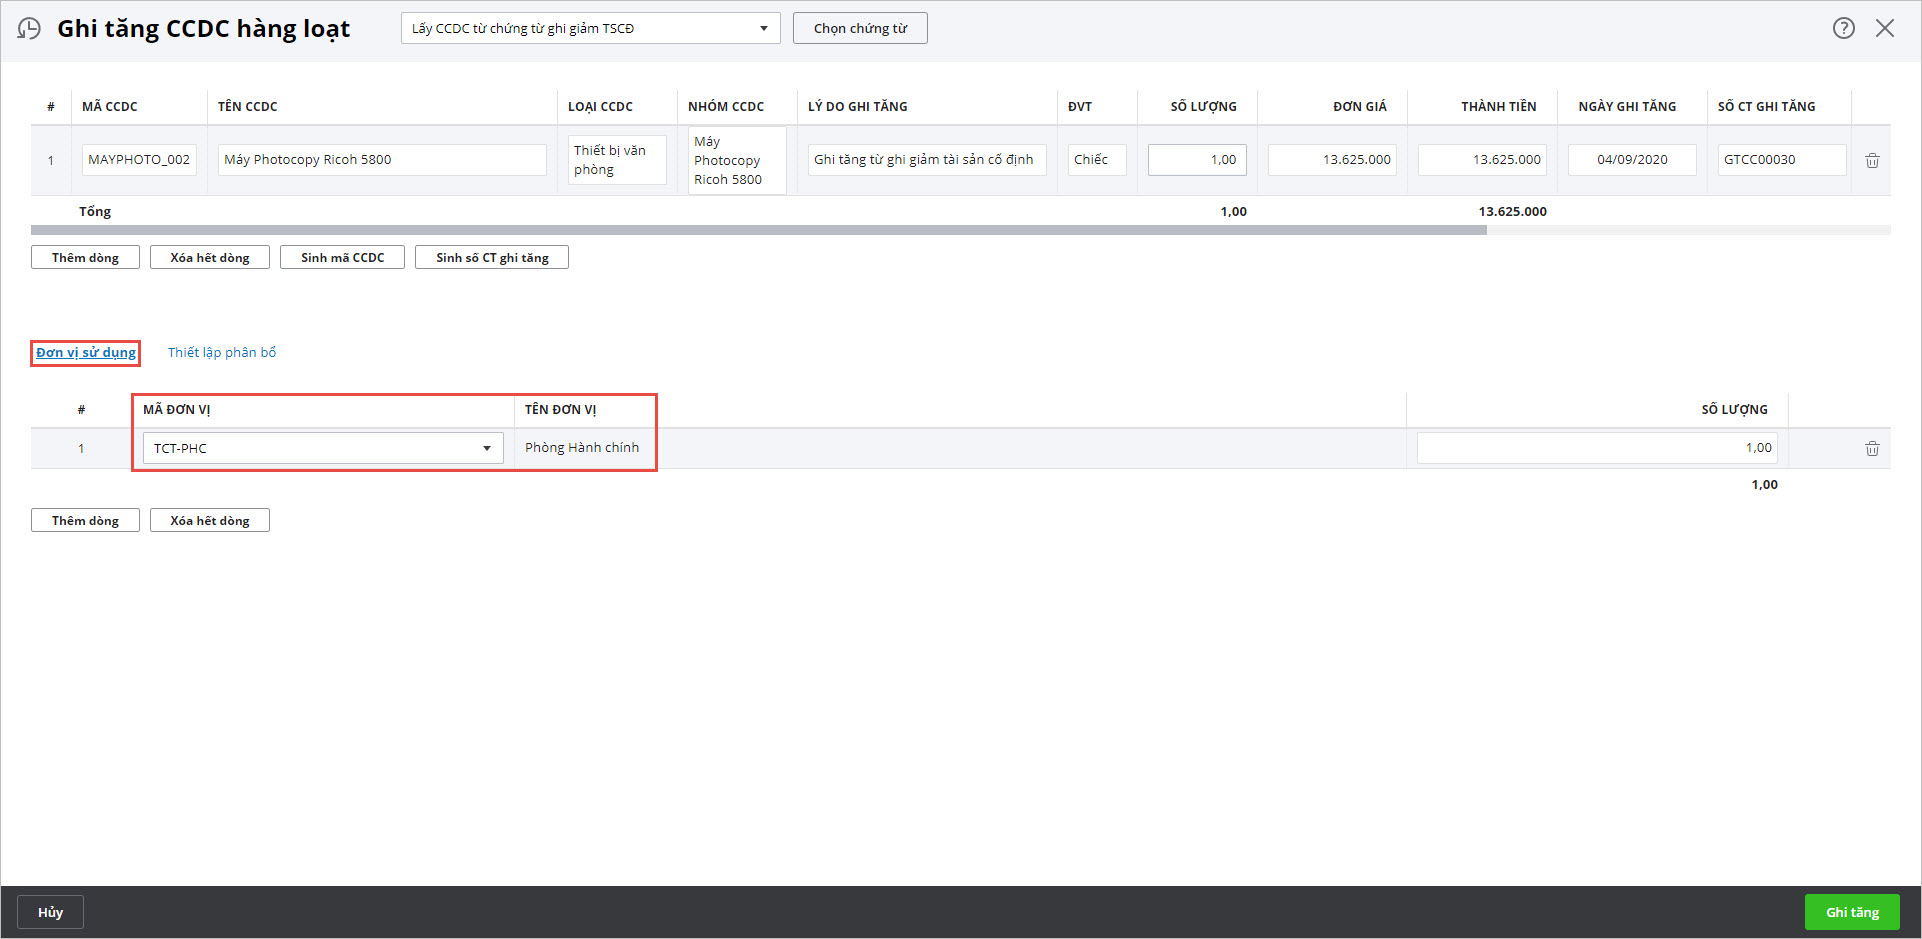Click Sinh mã CCDC button

342,257
